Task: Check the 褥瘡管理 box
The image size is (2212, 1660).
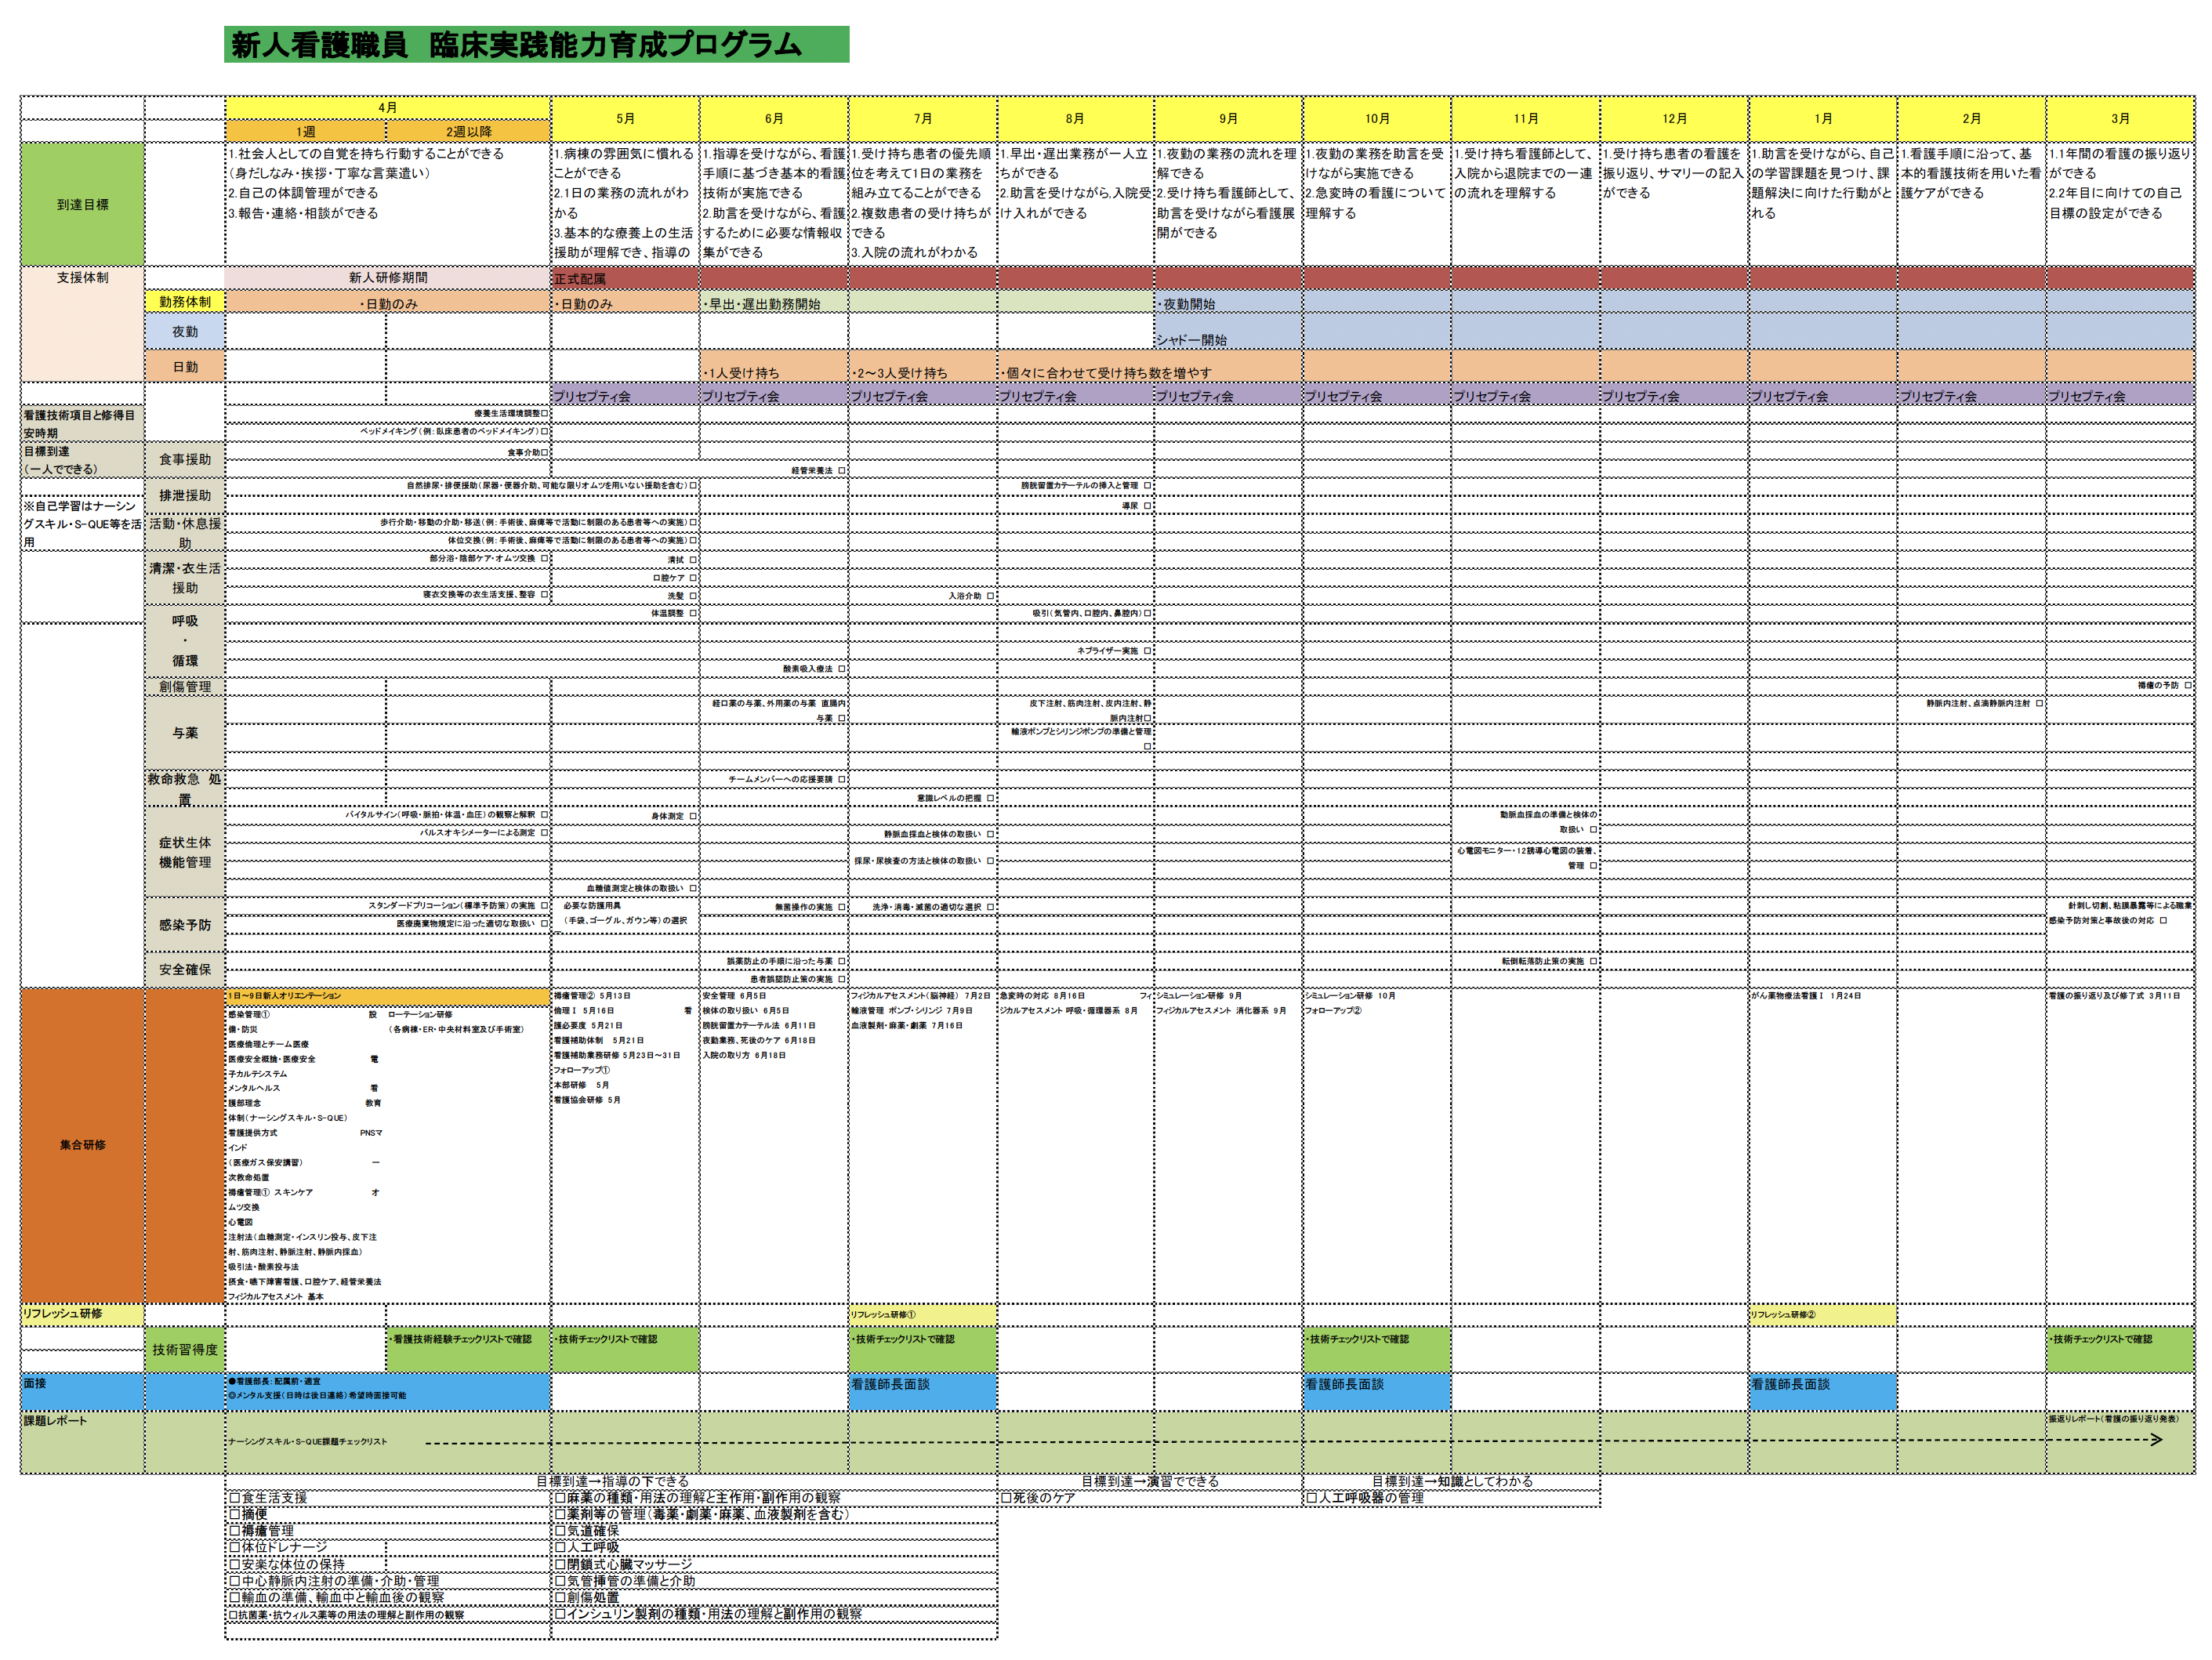Action: pos(234,1531)
